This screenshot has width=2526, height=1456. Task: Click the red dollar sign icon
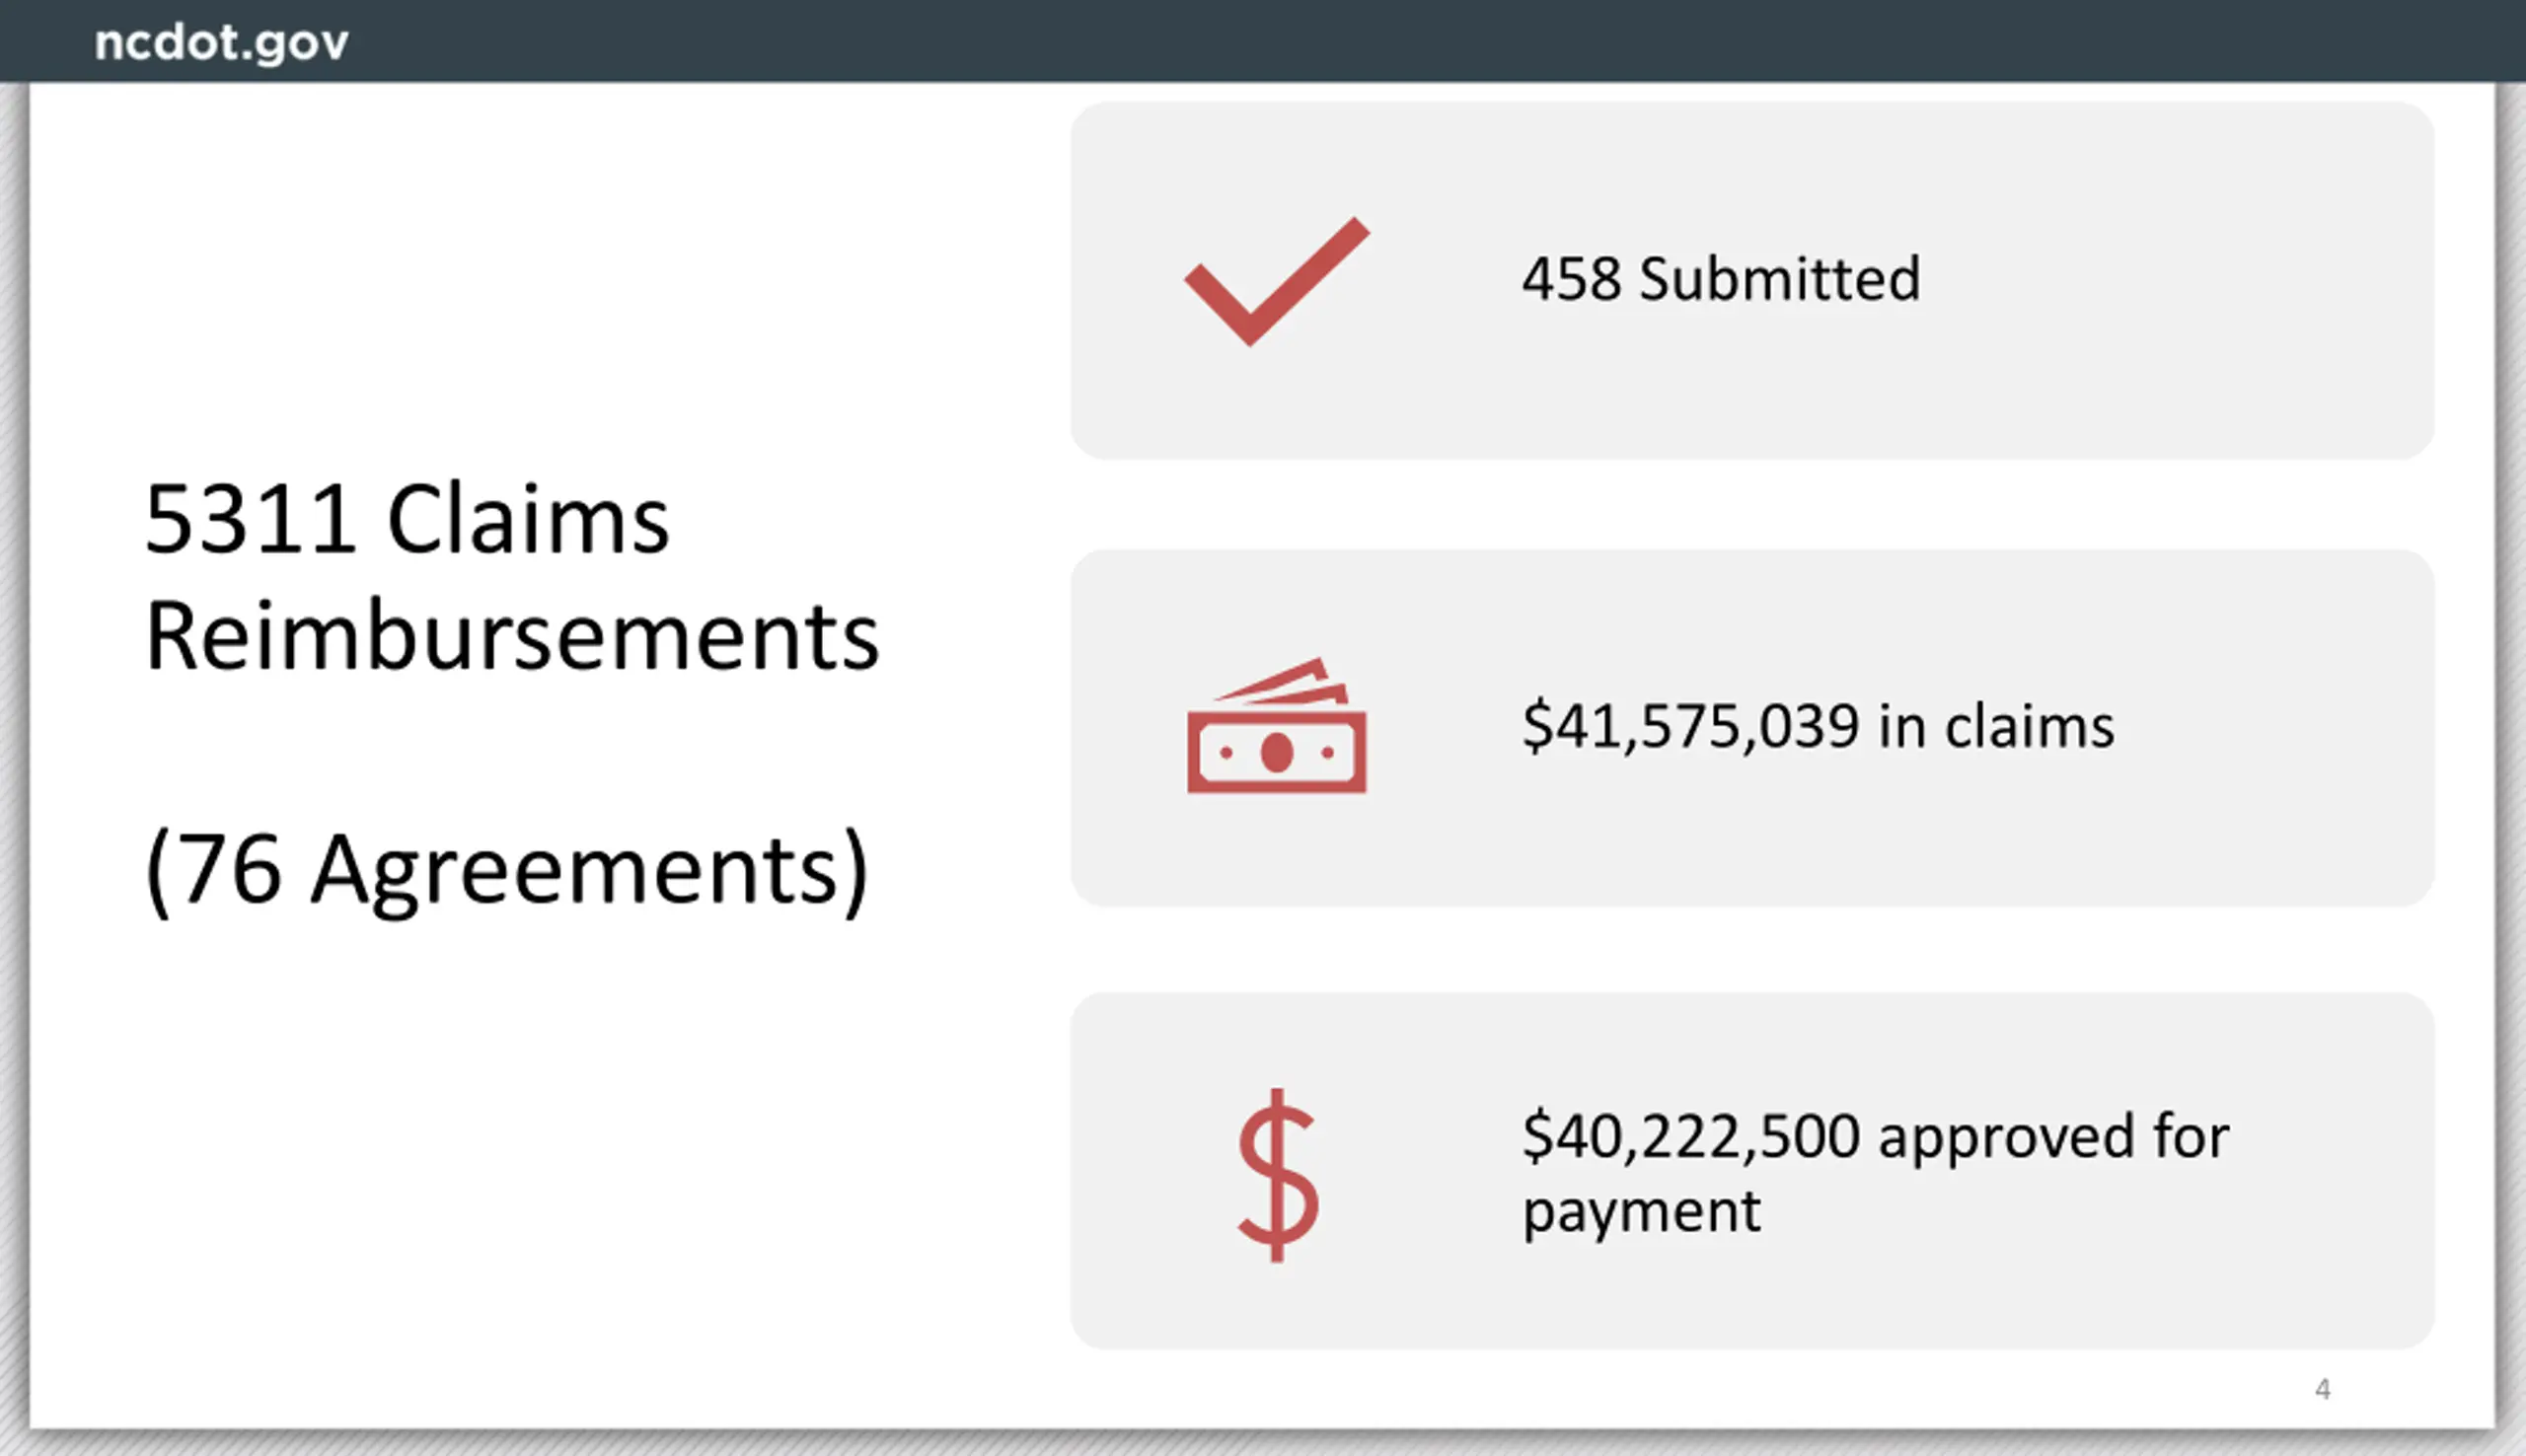[x=1277, y=1175]
